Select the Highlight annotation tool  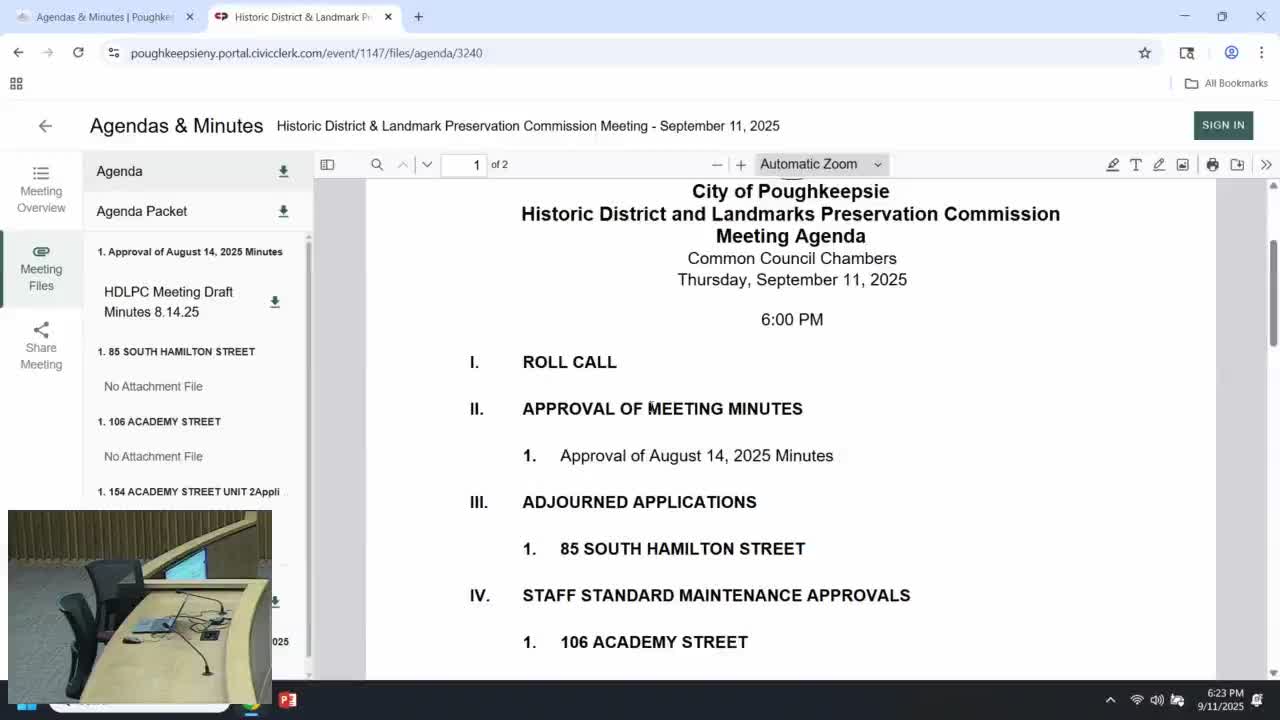tap(1113, 164)
